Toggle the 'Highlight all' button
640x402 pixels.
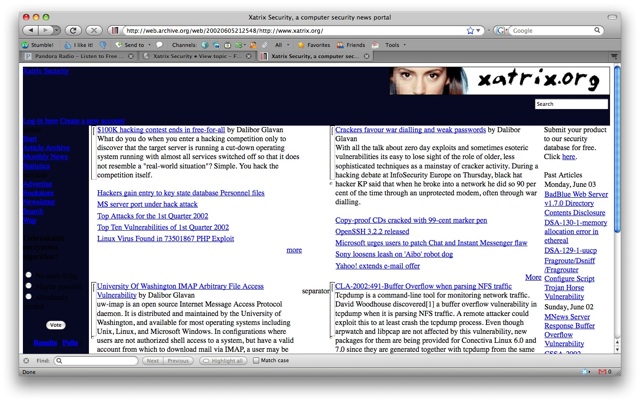point(223,361)
